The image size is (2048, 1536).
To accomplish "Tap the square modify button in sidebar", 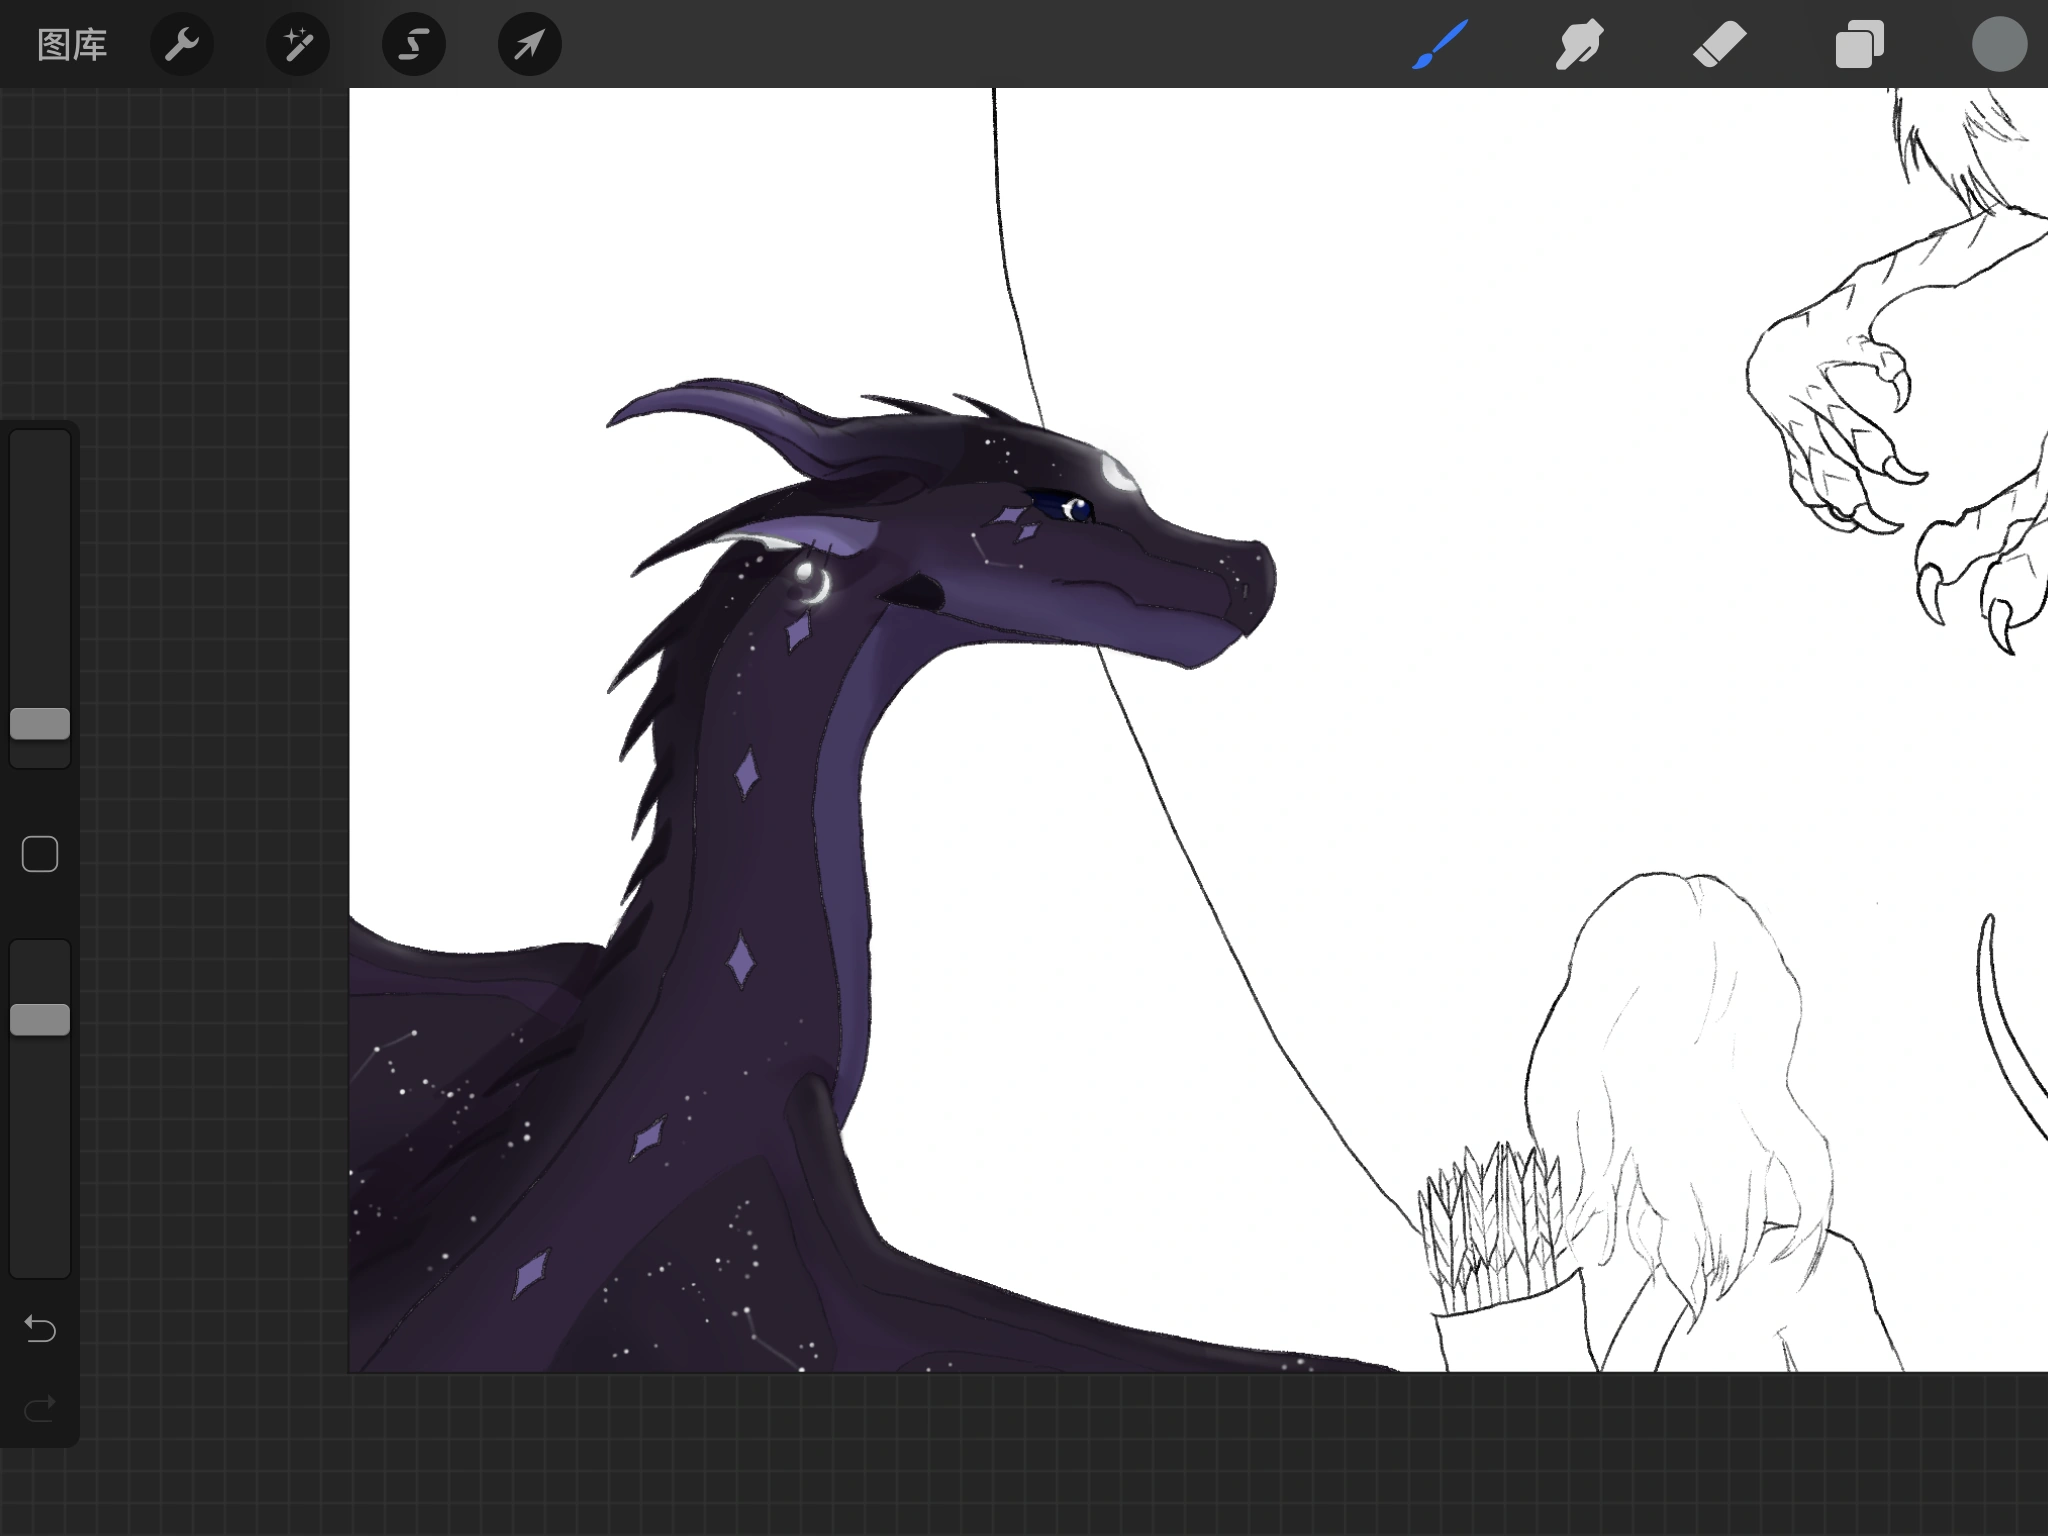I will (x=40, y=855).
